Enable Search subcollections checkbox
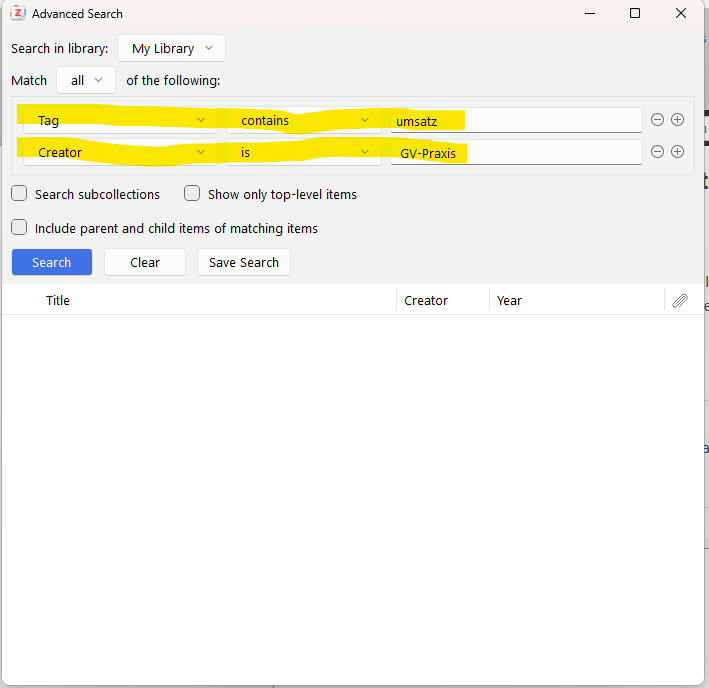709x688 pixels. [19, 193]
